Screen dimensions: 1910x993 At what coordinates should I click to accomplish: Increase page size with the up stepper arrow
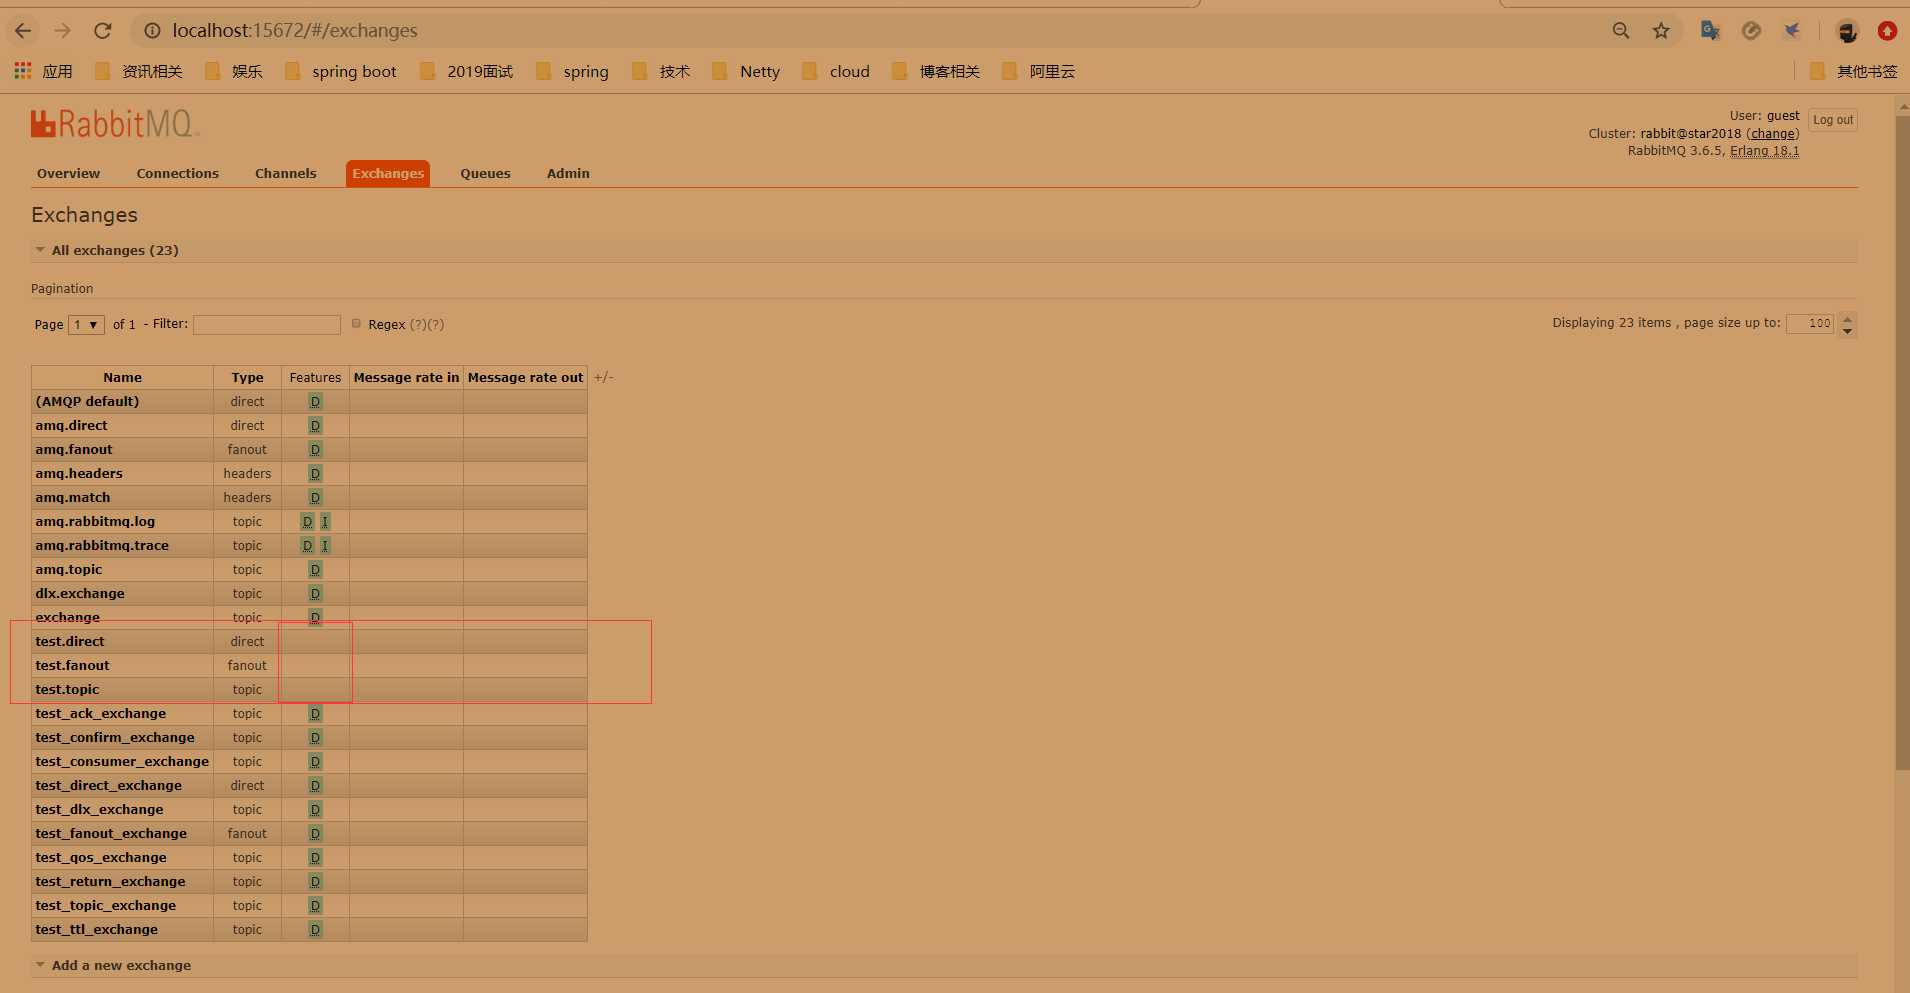pyautogui.click(x=1847, y=318)
